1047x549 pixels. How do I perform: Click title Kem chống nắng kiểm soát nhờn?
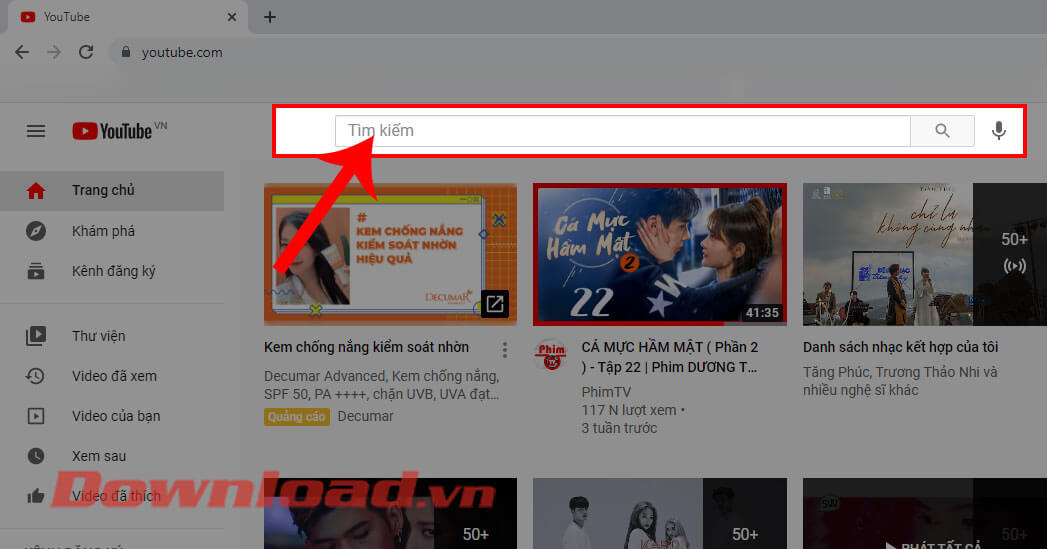pyautogui.click(x=367, y=347)
